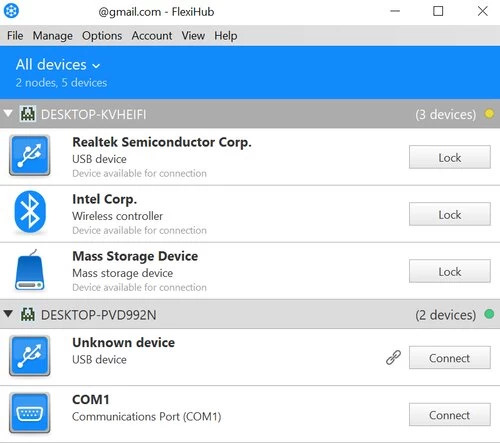
Task: Collapse the DESKTOP-KVHEIFI node triangle
Action: [x=8, y=114]
